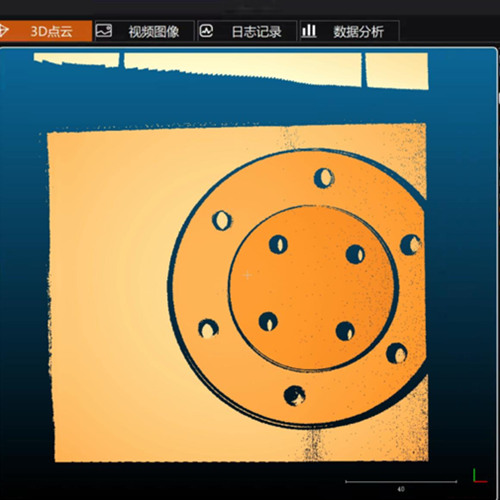
Task: Pick the upper-right hole of inner disc
Action: (x=355, y=254)
